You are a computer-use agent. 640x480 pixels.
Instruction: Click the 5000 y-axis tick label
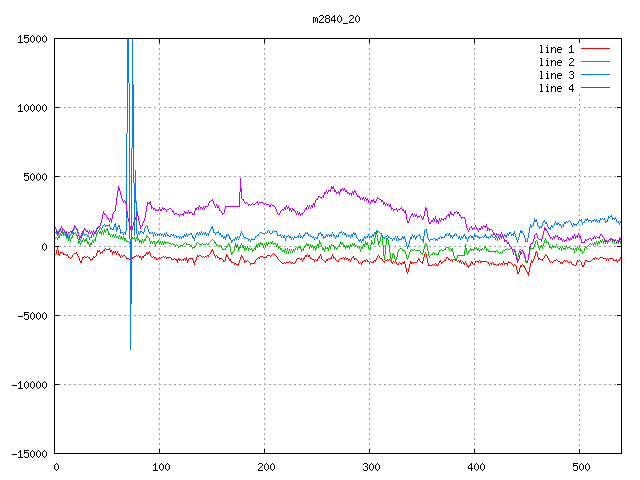[33, 177]
